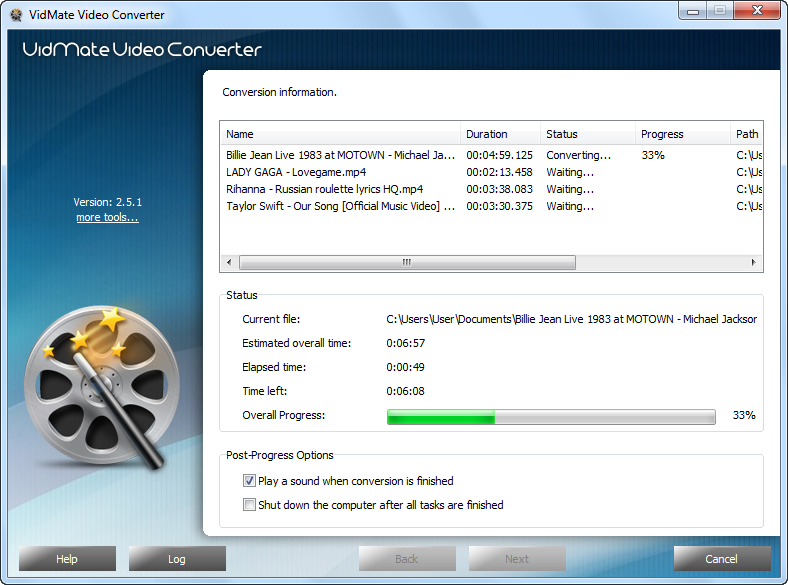
Task: Click the disabled Next button
Action: [x=517, y=559]
